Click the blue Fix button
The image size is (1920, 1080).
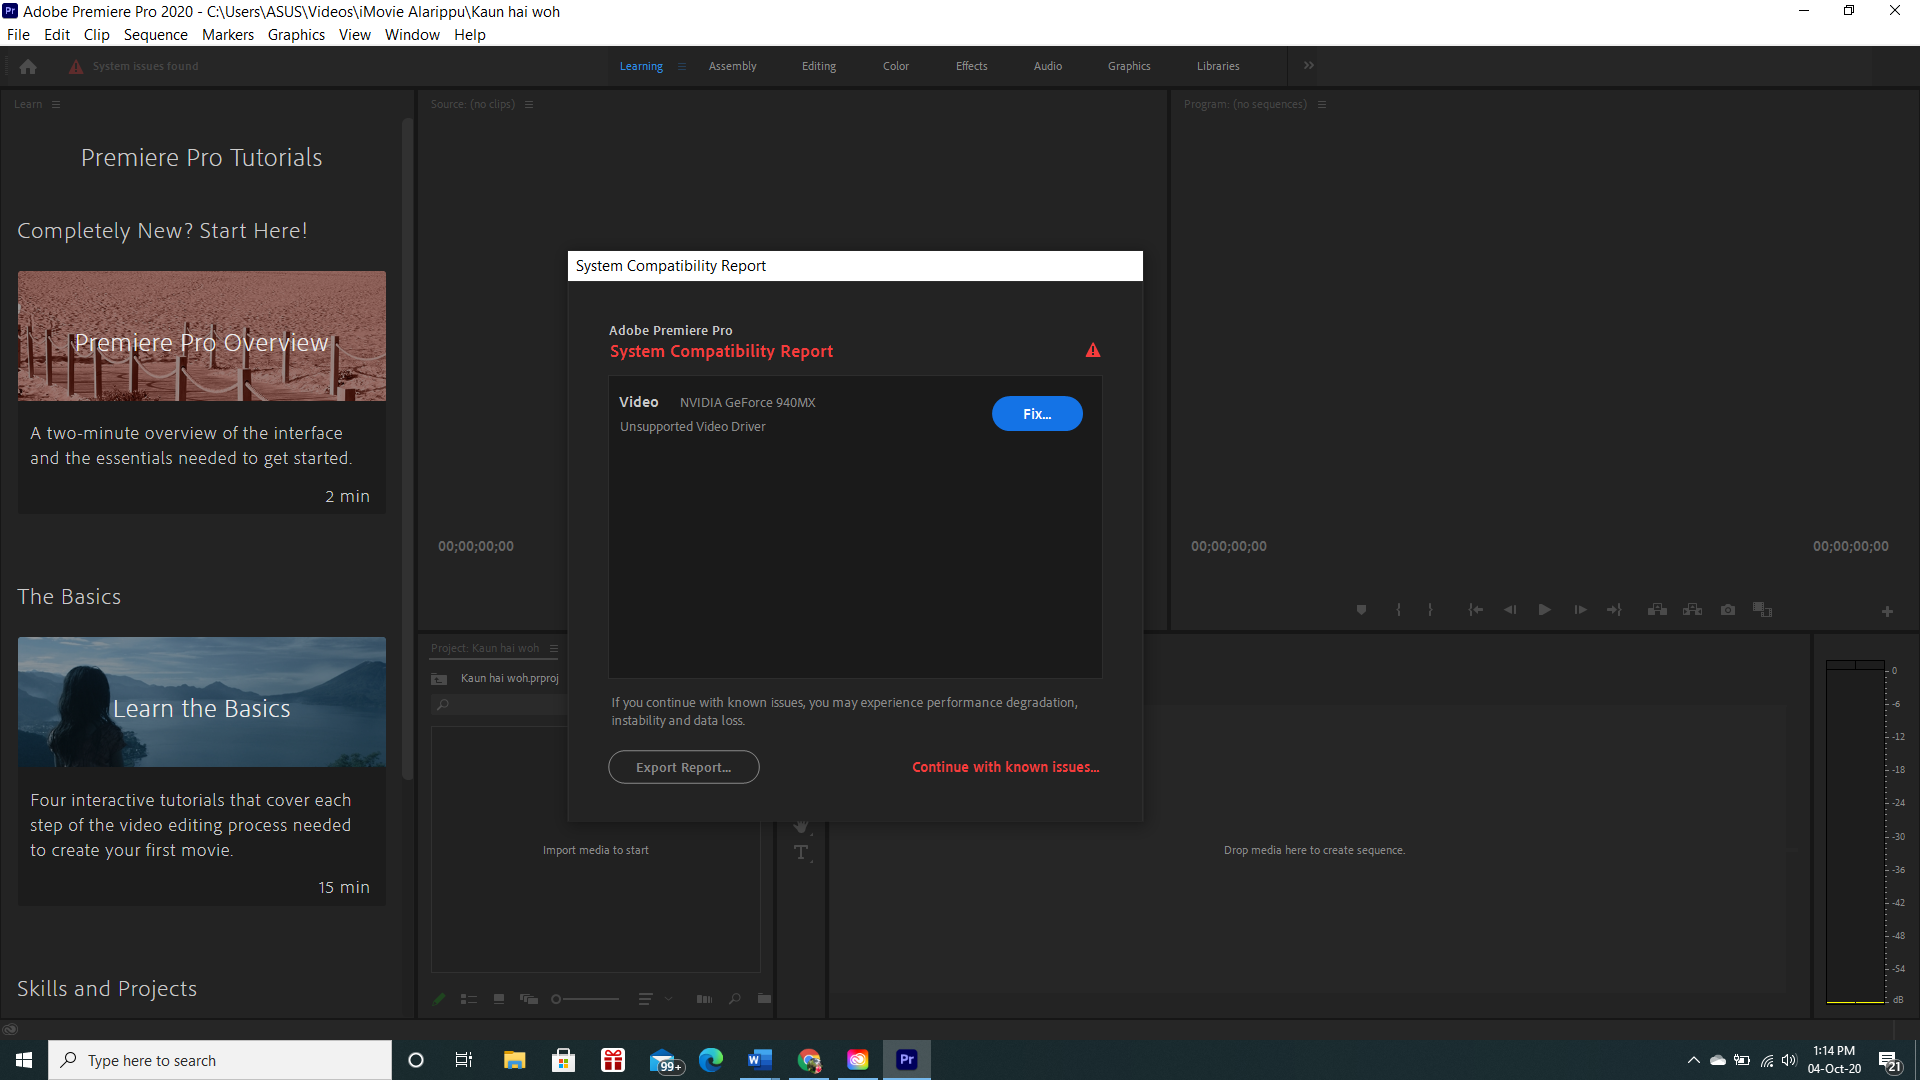[1037, 414]
